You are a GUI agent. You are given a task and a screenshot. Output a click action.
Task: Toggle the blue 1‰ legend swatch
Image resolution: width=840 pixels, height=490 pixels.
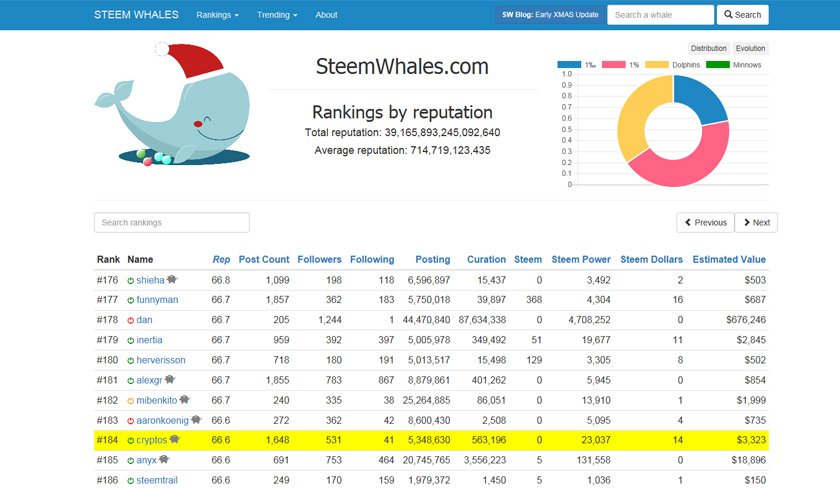[569, 65]
